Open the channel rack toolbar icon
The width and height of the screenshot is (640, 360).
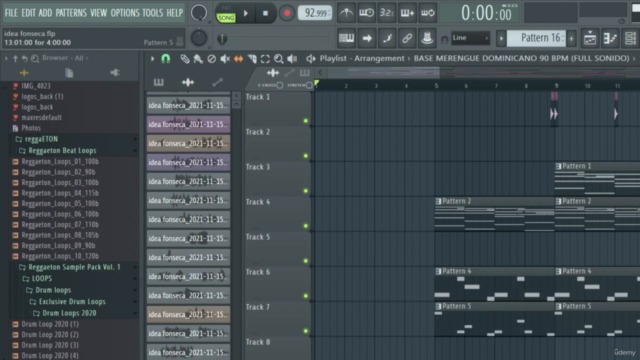coord(630,38)
